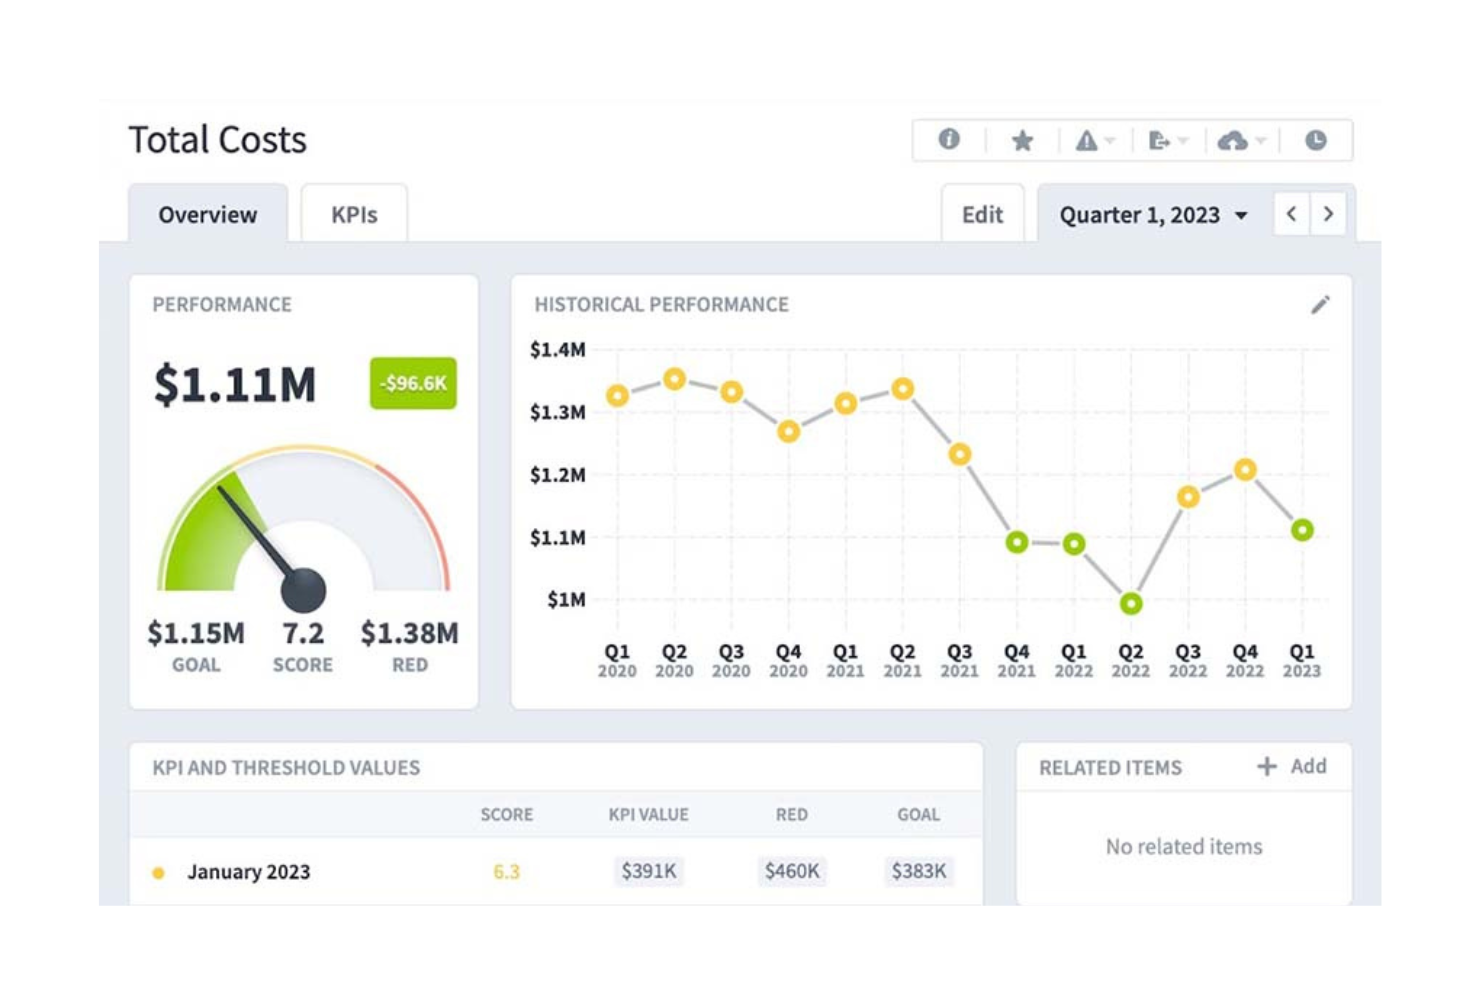1480x987 pixels.
Task: Click the pencil edit icon on Historical Performance
Action: click(x=1322, y=305)
